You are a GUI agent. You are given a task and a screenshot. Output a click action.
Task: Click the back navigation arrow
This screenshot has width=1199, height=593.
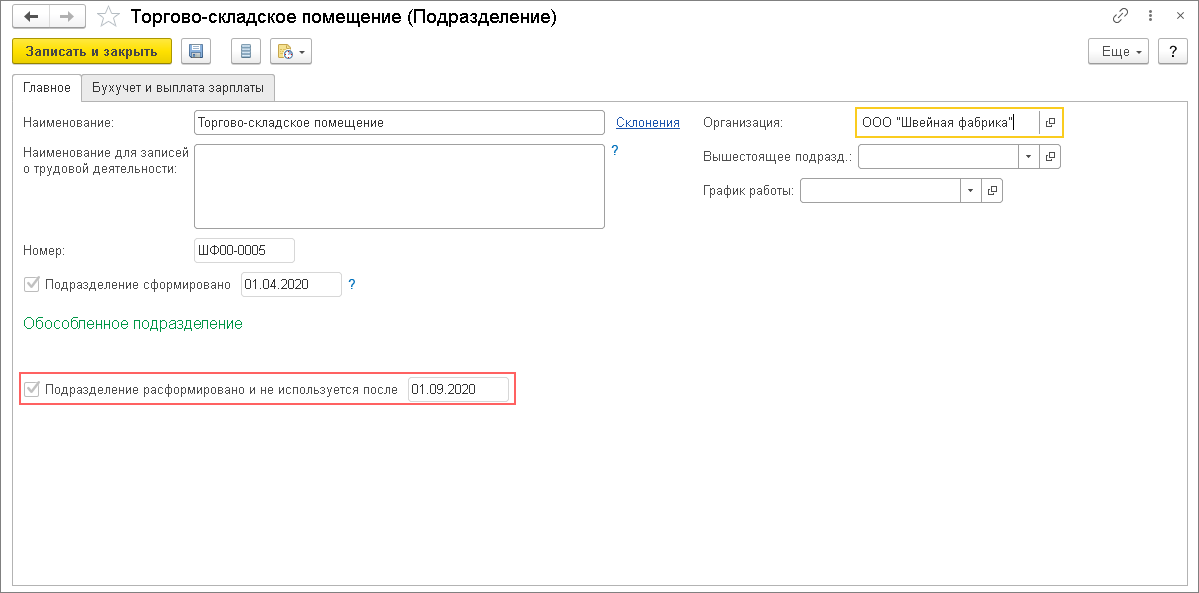(x=31, y=17)
